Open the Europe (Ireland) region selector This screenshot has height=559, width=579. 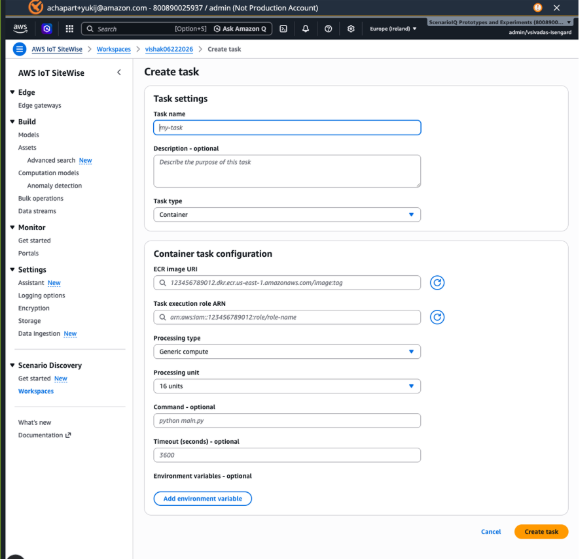(393, 28)
